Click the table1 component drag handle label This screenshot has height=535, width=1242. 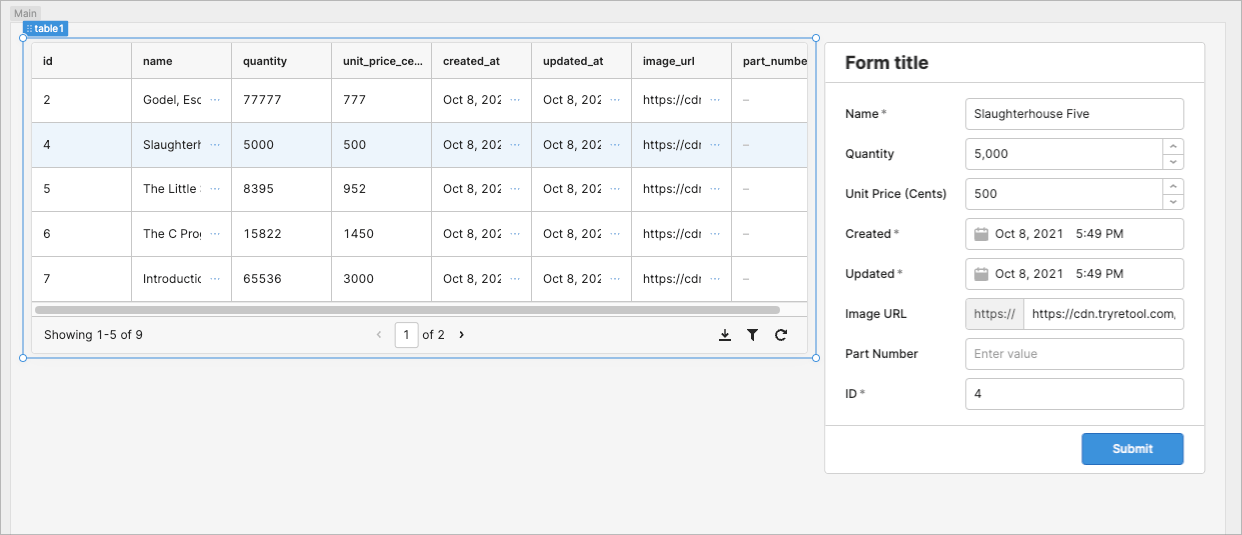(46, 29)
